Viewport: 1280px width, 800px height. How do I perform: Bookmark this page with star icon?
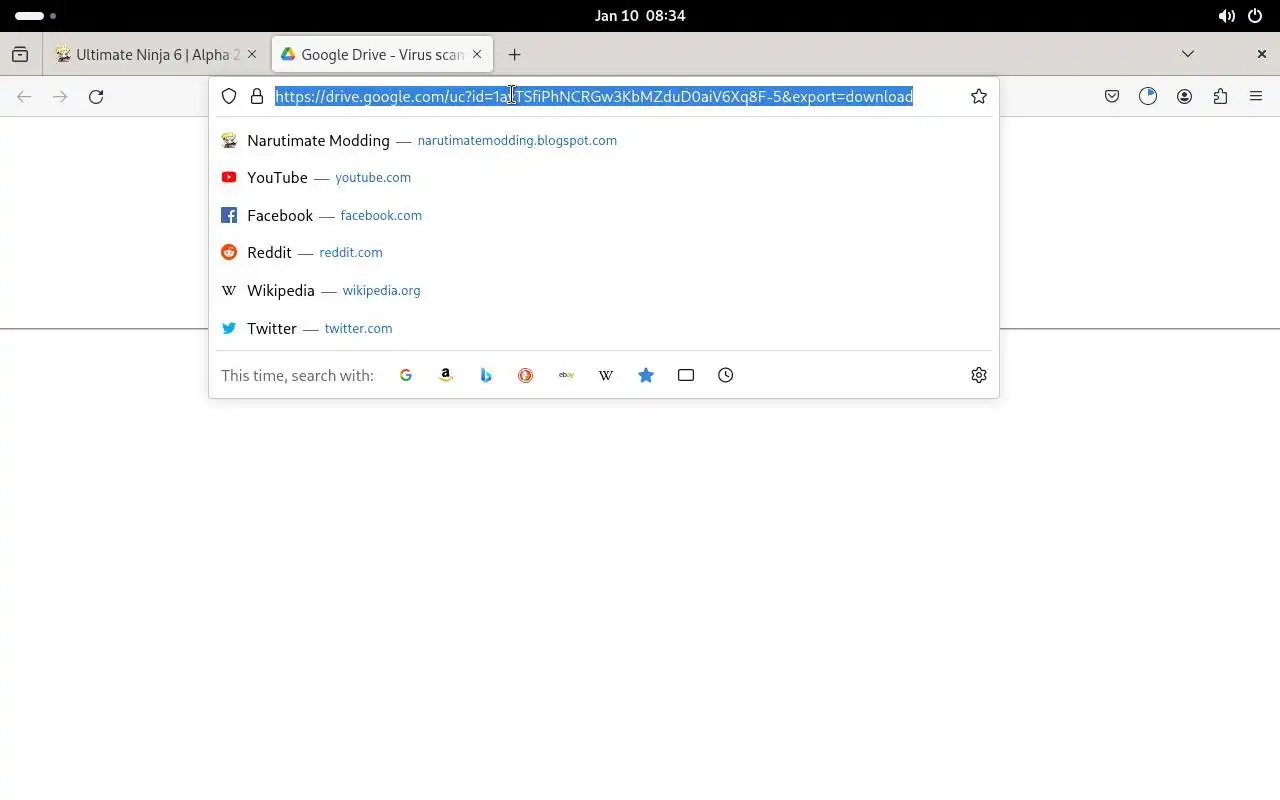[x=979, y=96]
